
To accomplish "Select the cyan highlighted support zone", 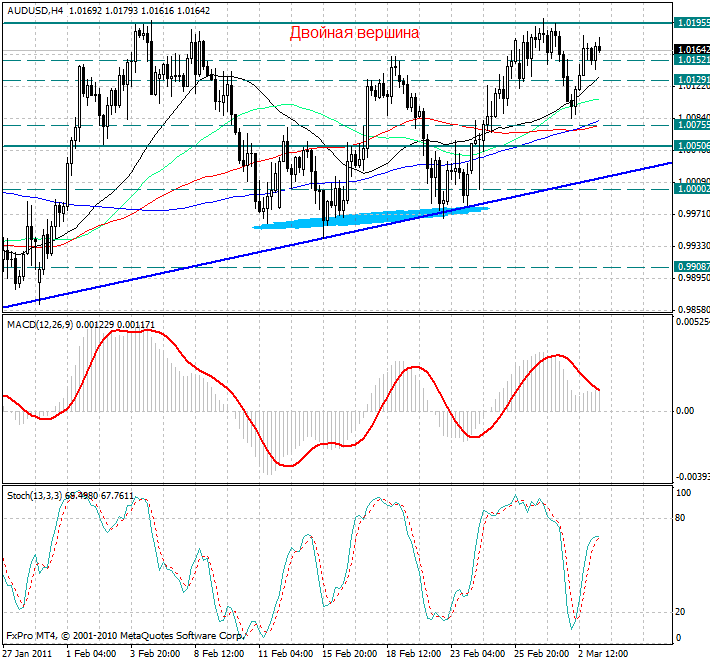I will [x=370, y=217].
